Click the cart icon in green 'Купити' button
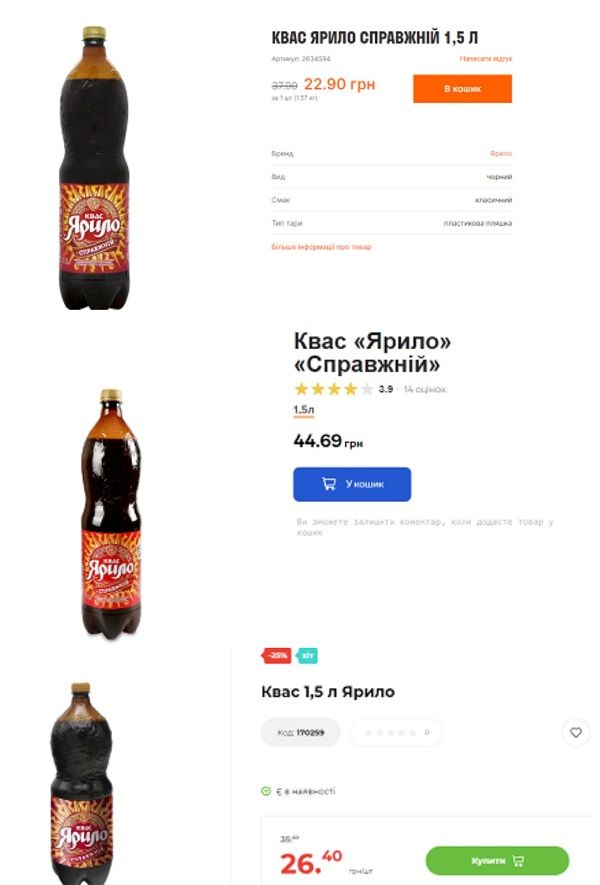 (518, 860)
